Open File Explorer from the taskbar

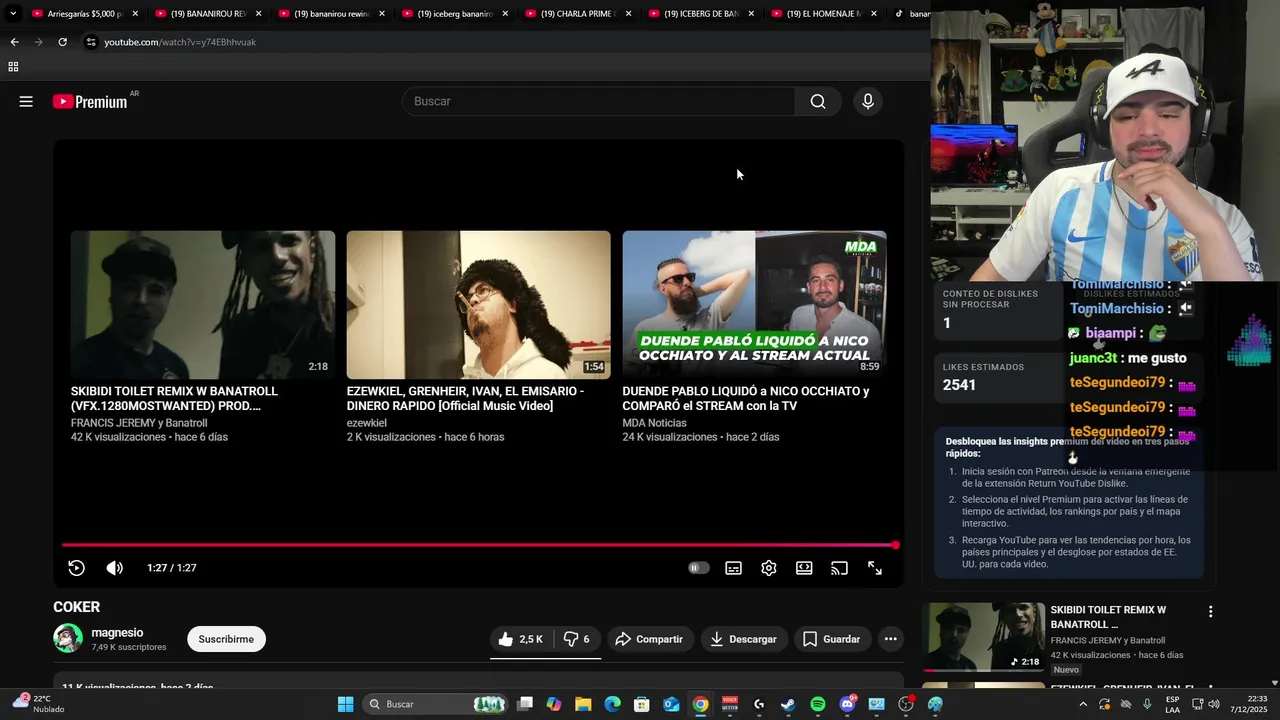[583, 704]
